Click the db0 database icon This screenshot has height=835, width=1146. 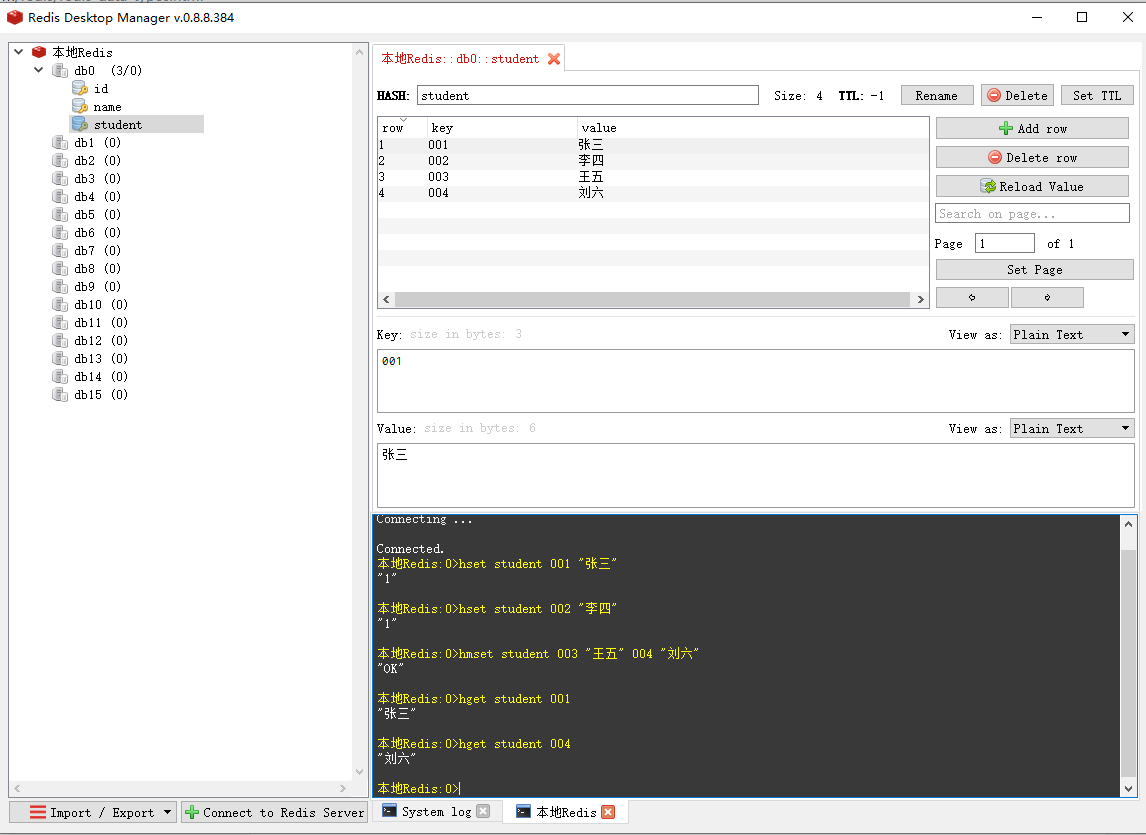[60, 70]
